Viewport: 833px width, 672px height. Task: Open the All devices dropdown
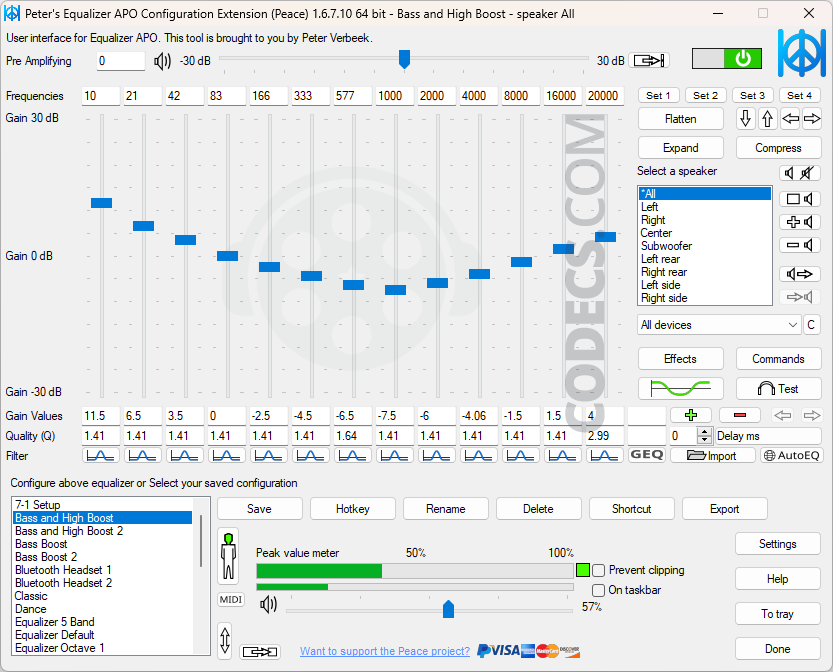719,325
